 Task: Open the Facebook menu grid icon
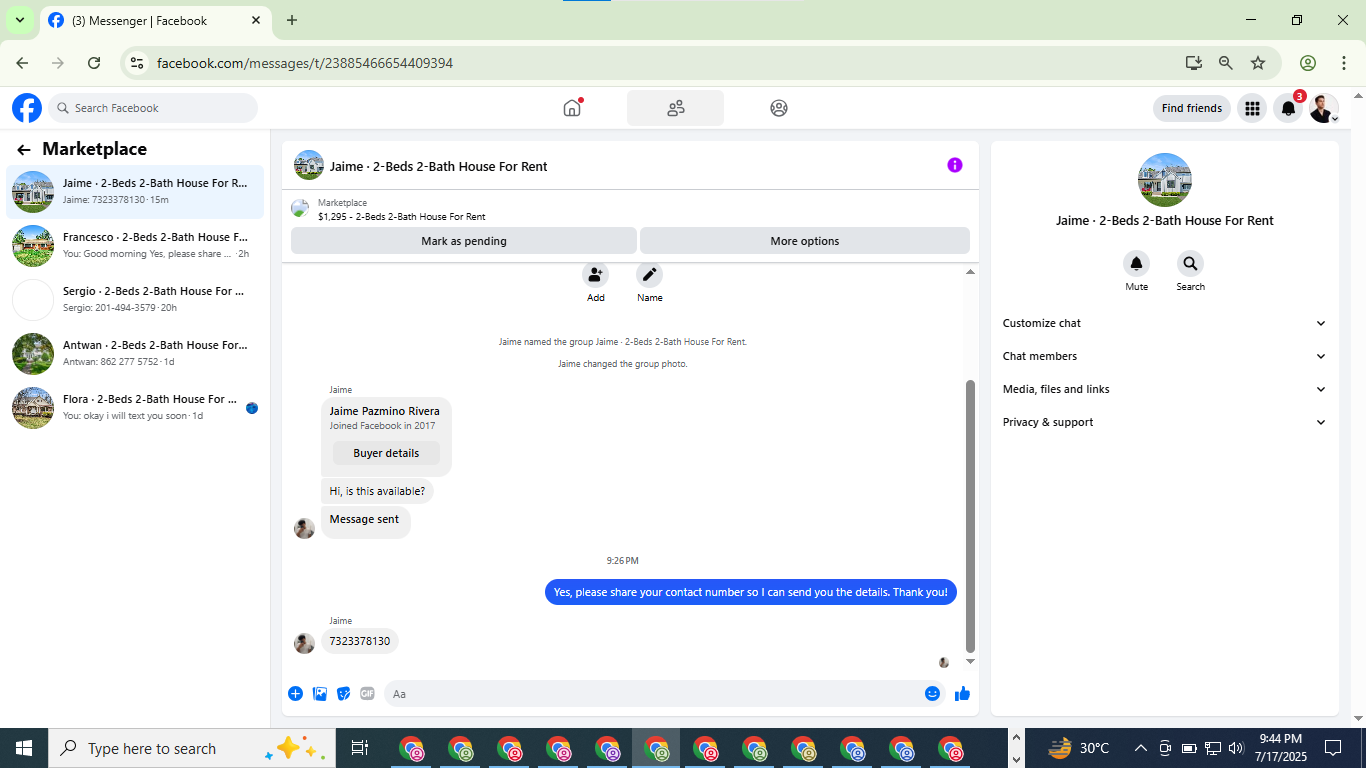(1251, 108)
